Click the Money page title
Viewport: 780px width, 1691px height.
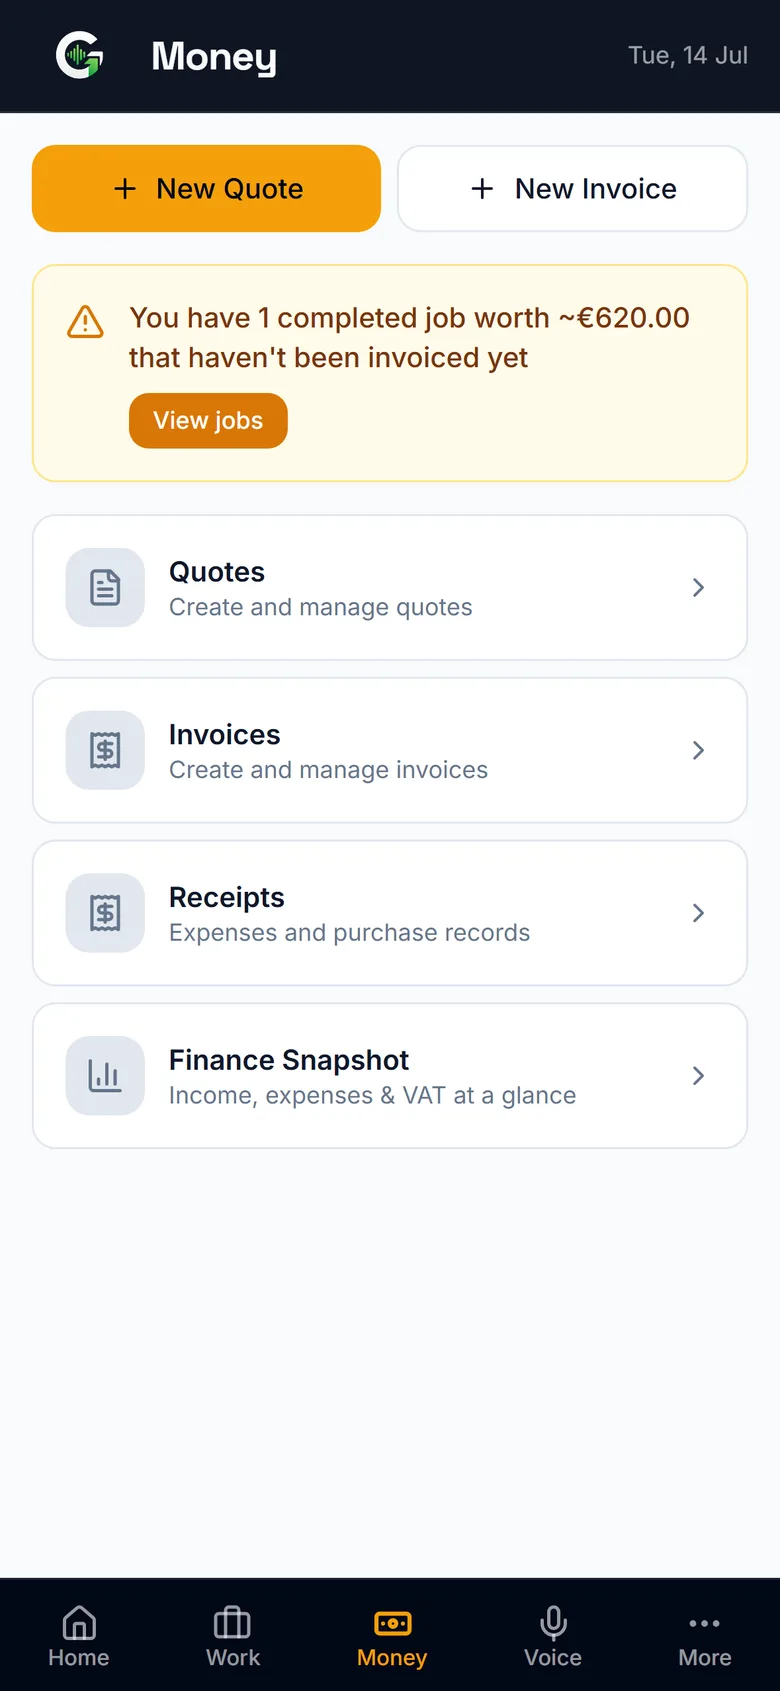214,57
